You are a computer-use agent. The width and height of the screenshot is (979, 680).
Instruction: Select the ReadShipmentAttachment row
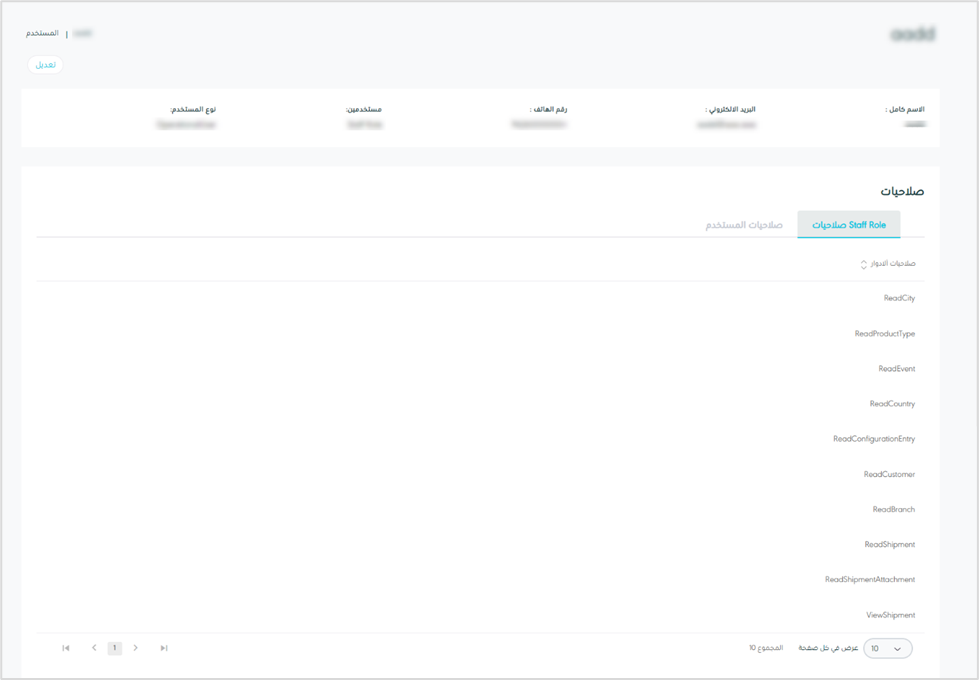point(869,580)
